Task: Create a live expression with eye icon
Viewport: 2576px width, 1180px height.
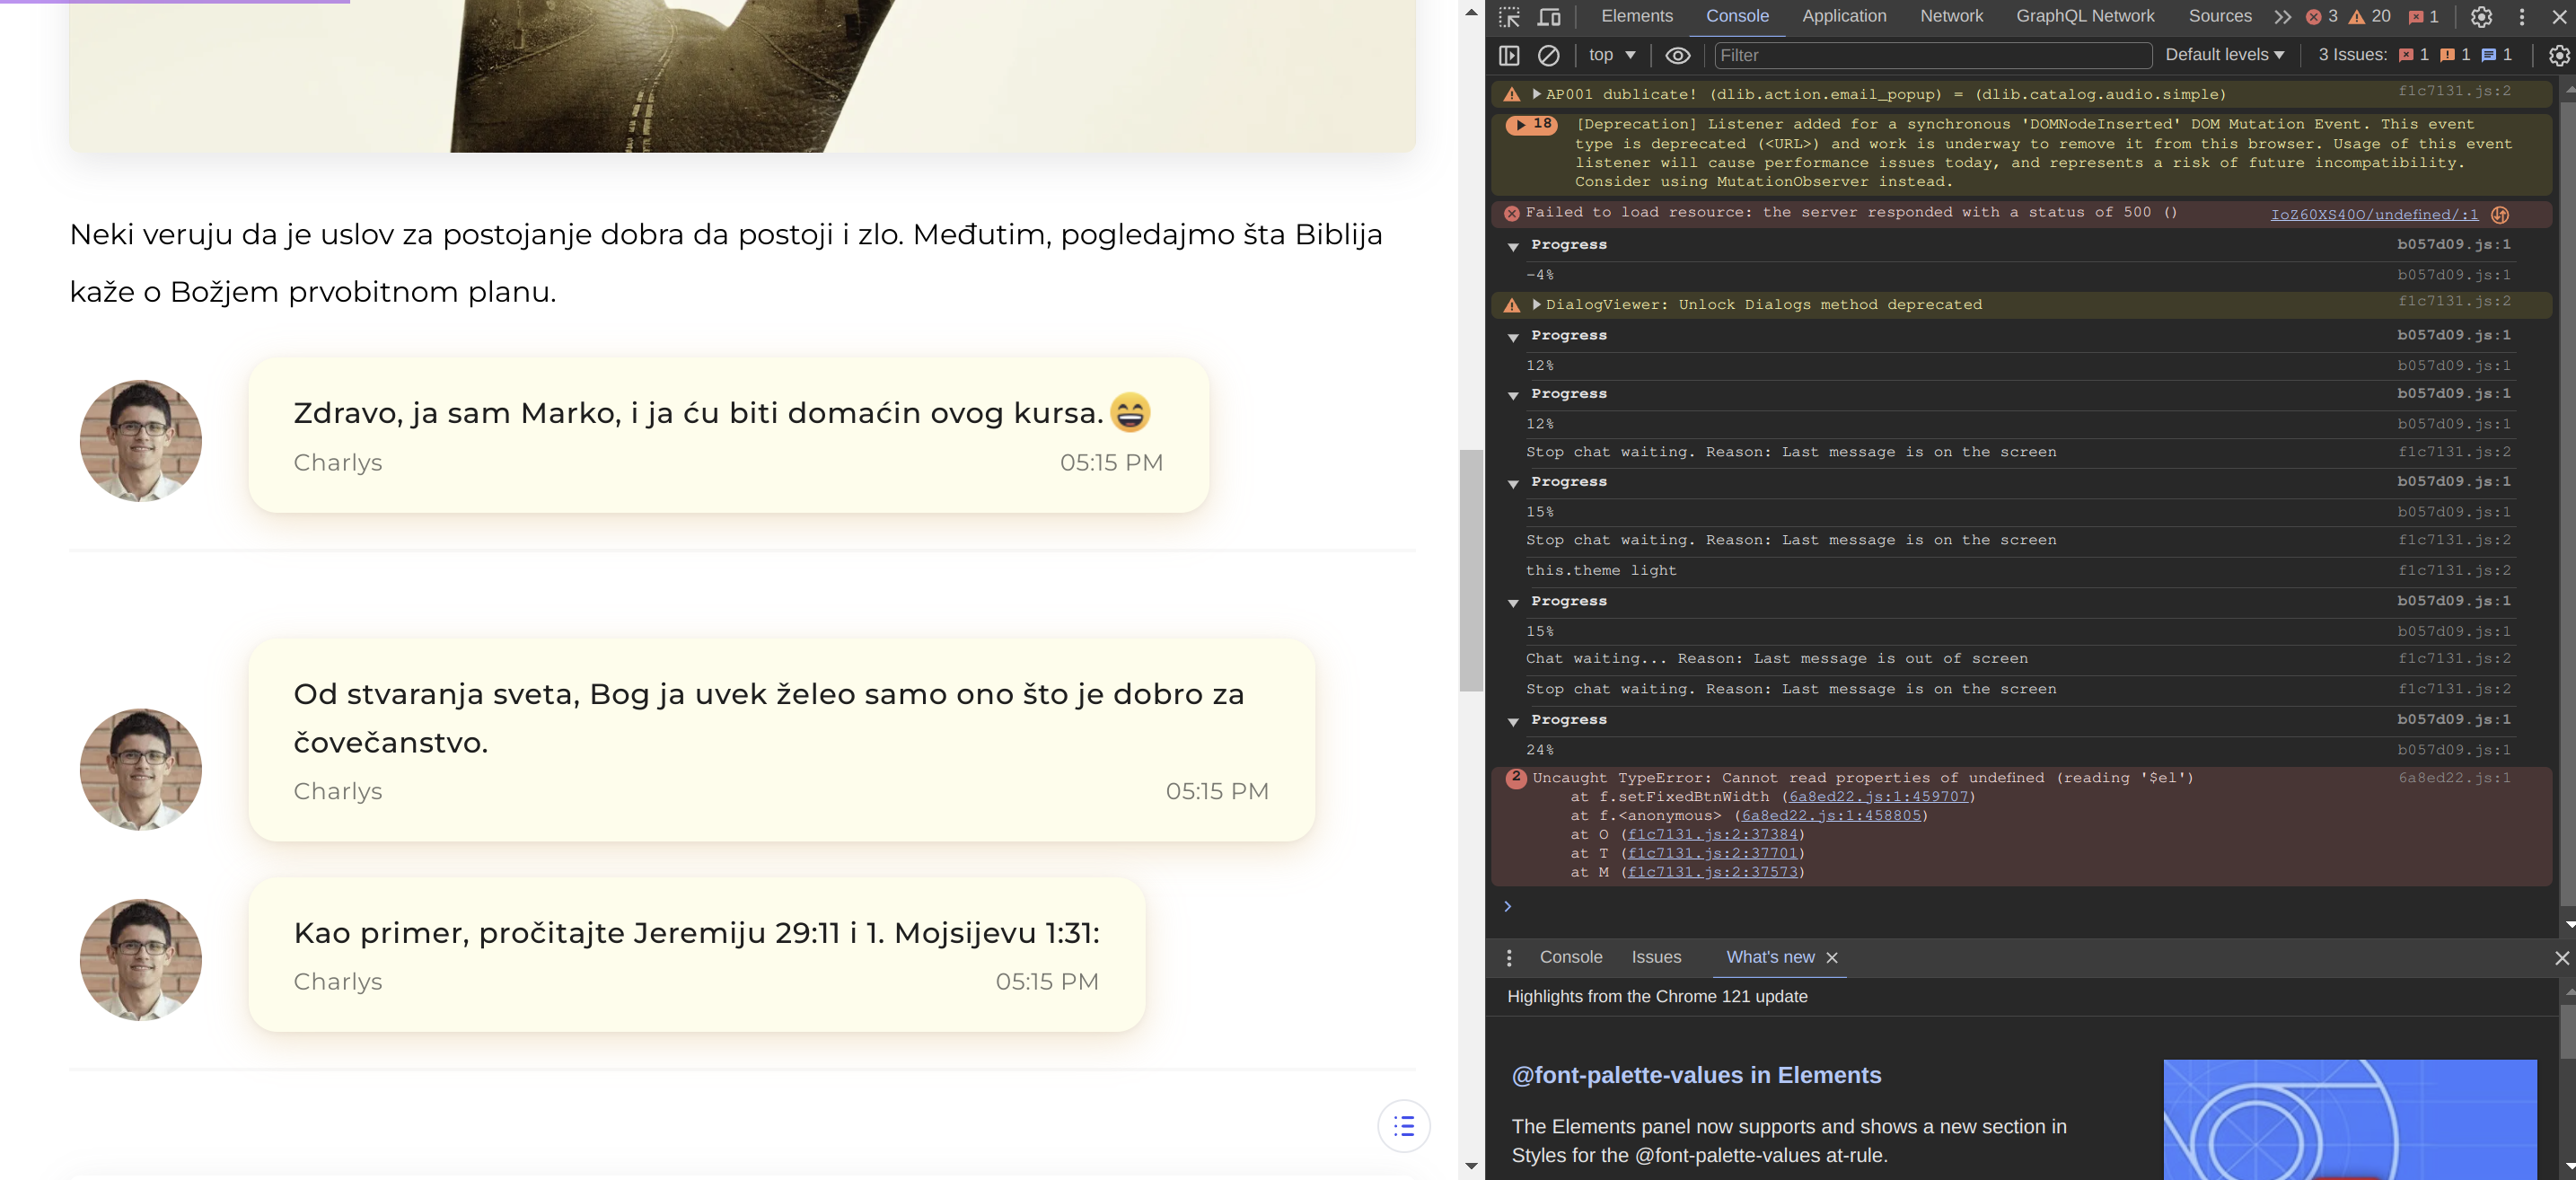Action: pos(1677,56)
